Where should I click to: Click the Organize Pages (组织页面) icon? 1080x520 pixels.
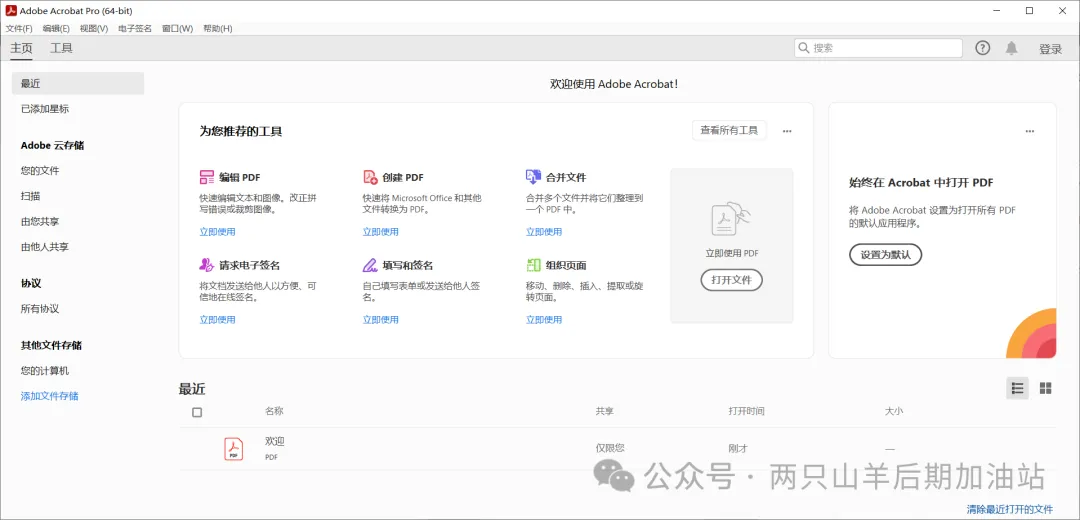[533, 265]
